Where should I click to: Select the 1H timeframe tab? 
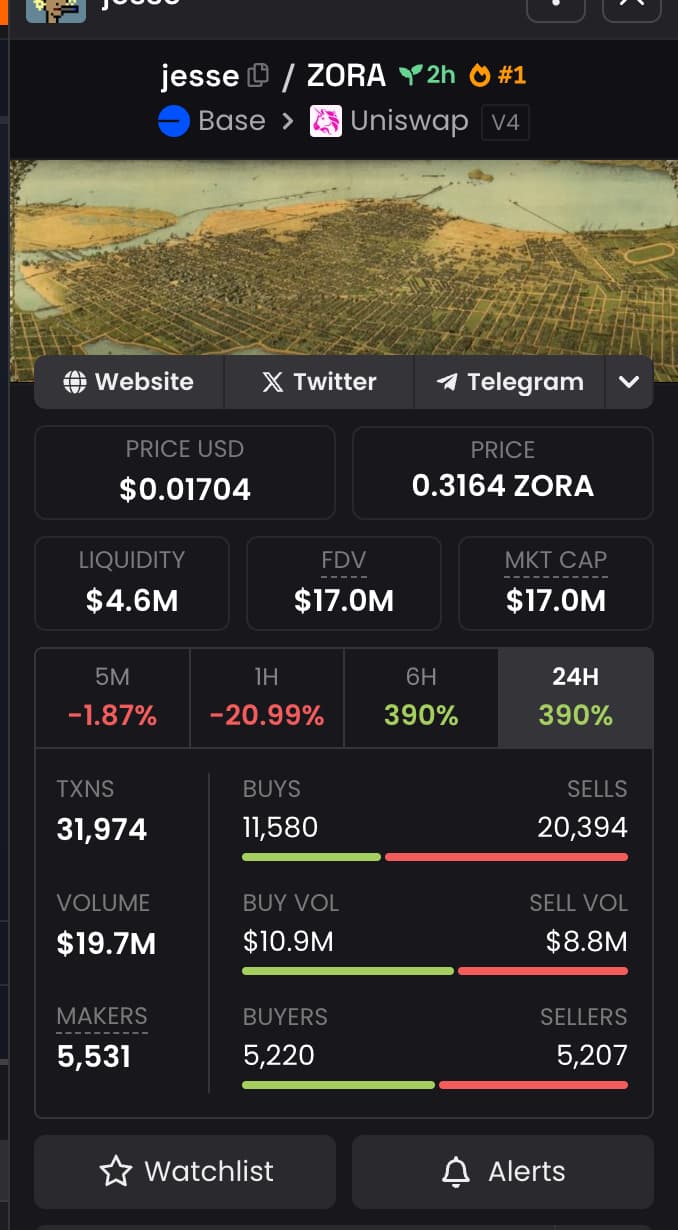[266, 697]
